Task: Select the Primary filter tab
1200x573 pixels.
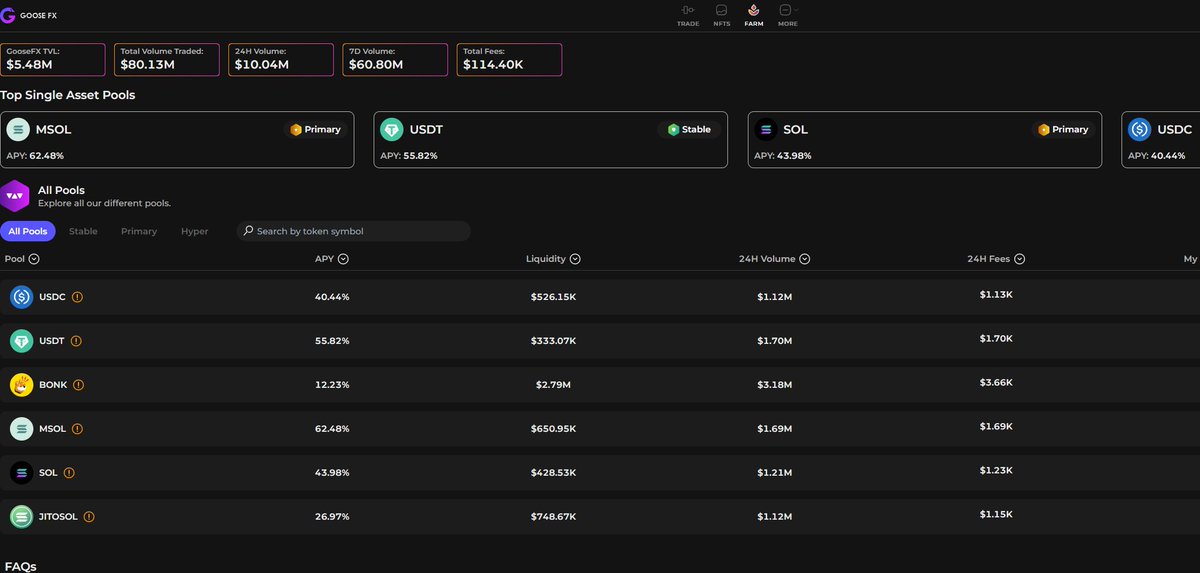Action: click(x=139, y=231)
